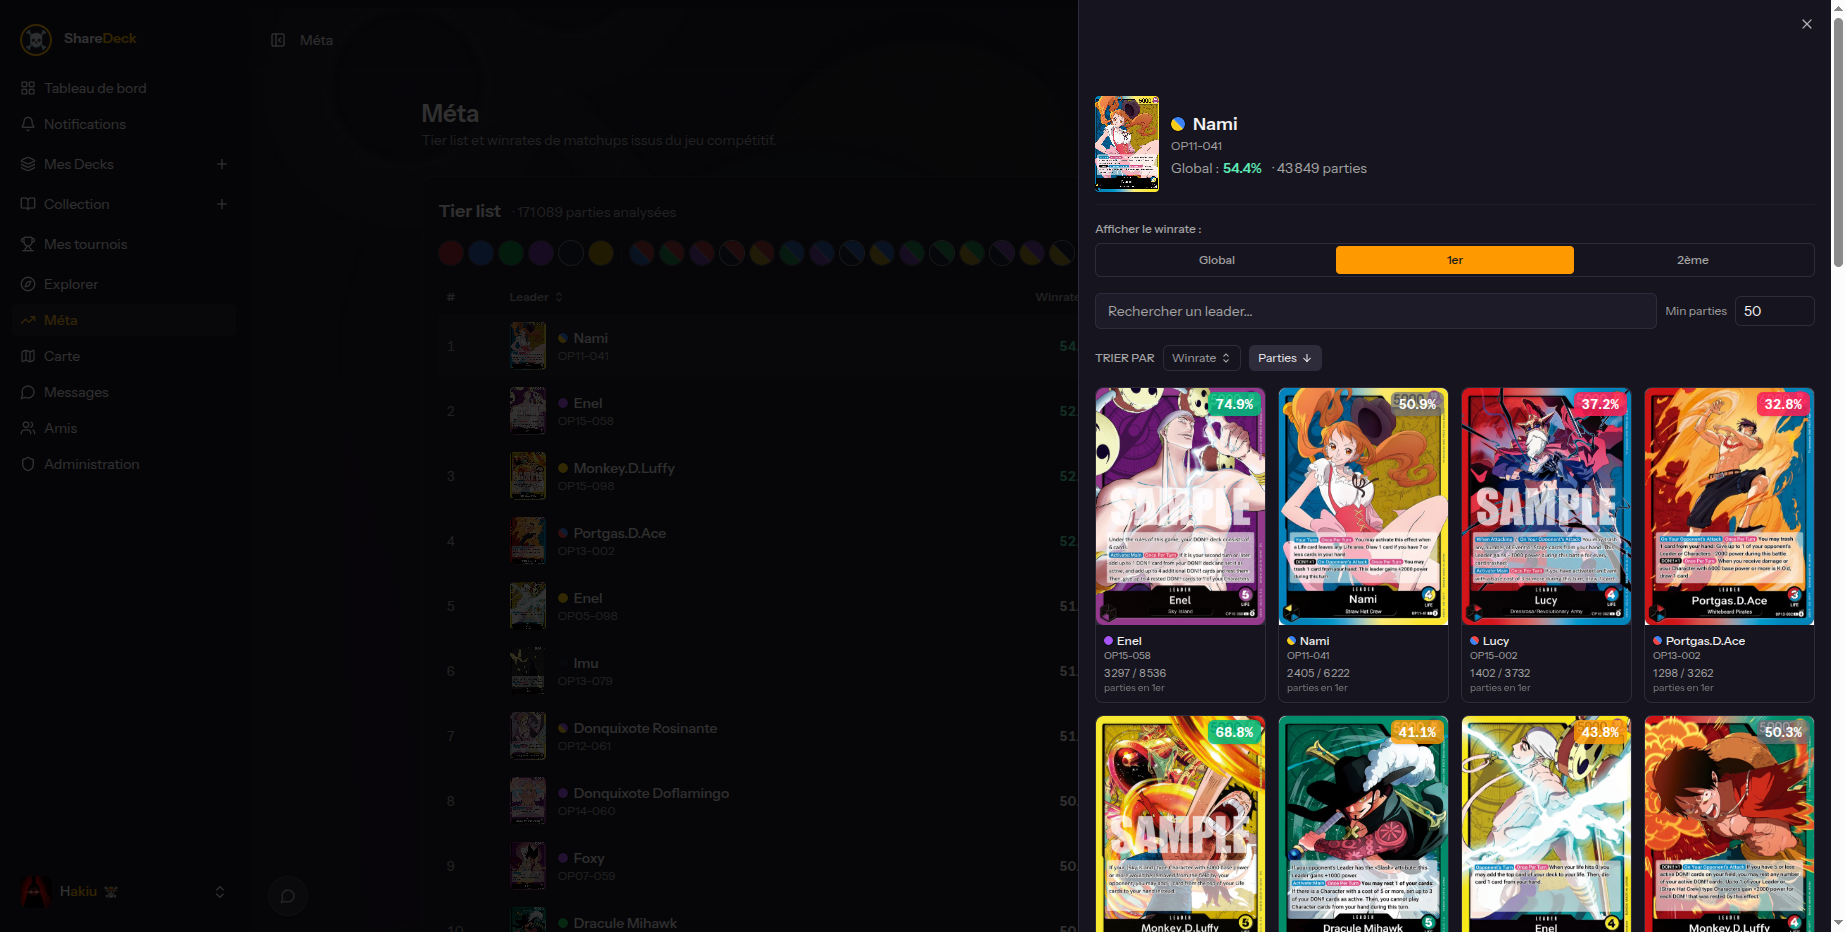Click the Messages speech bubble icon
The image size is (1846, 932).
[28, 392]
